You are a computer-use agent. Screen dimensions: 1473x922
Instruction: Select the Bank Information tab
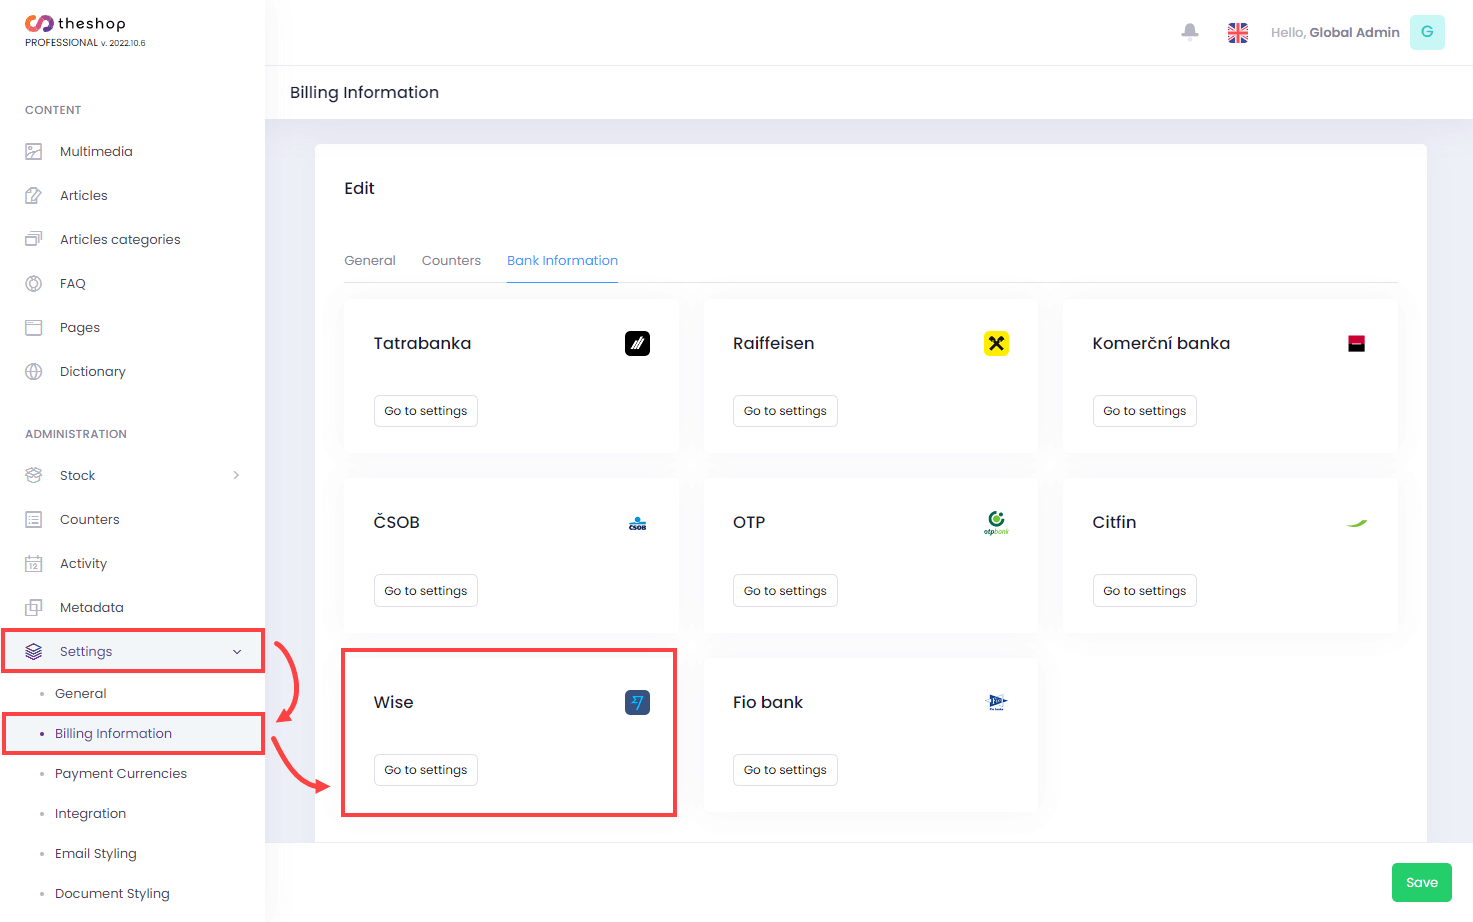tap(562, 261)
